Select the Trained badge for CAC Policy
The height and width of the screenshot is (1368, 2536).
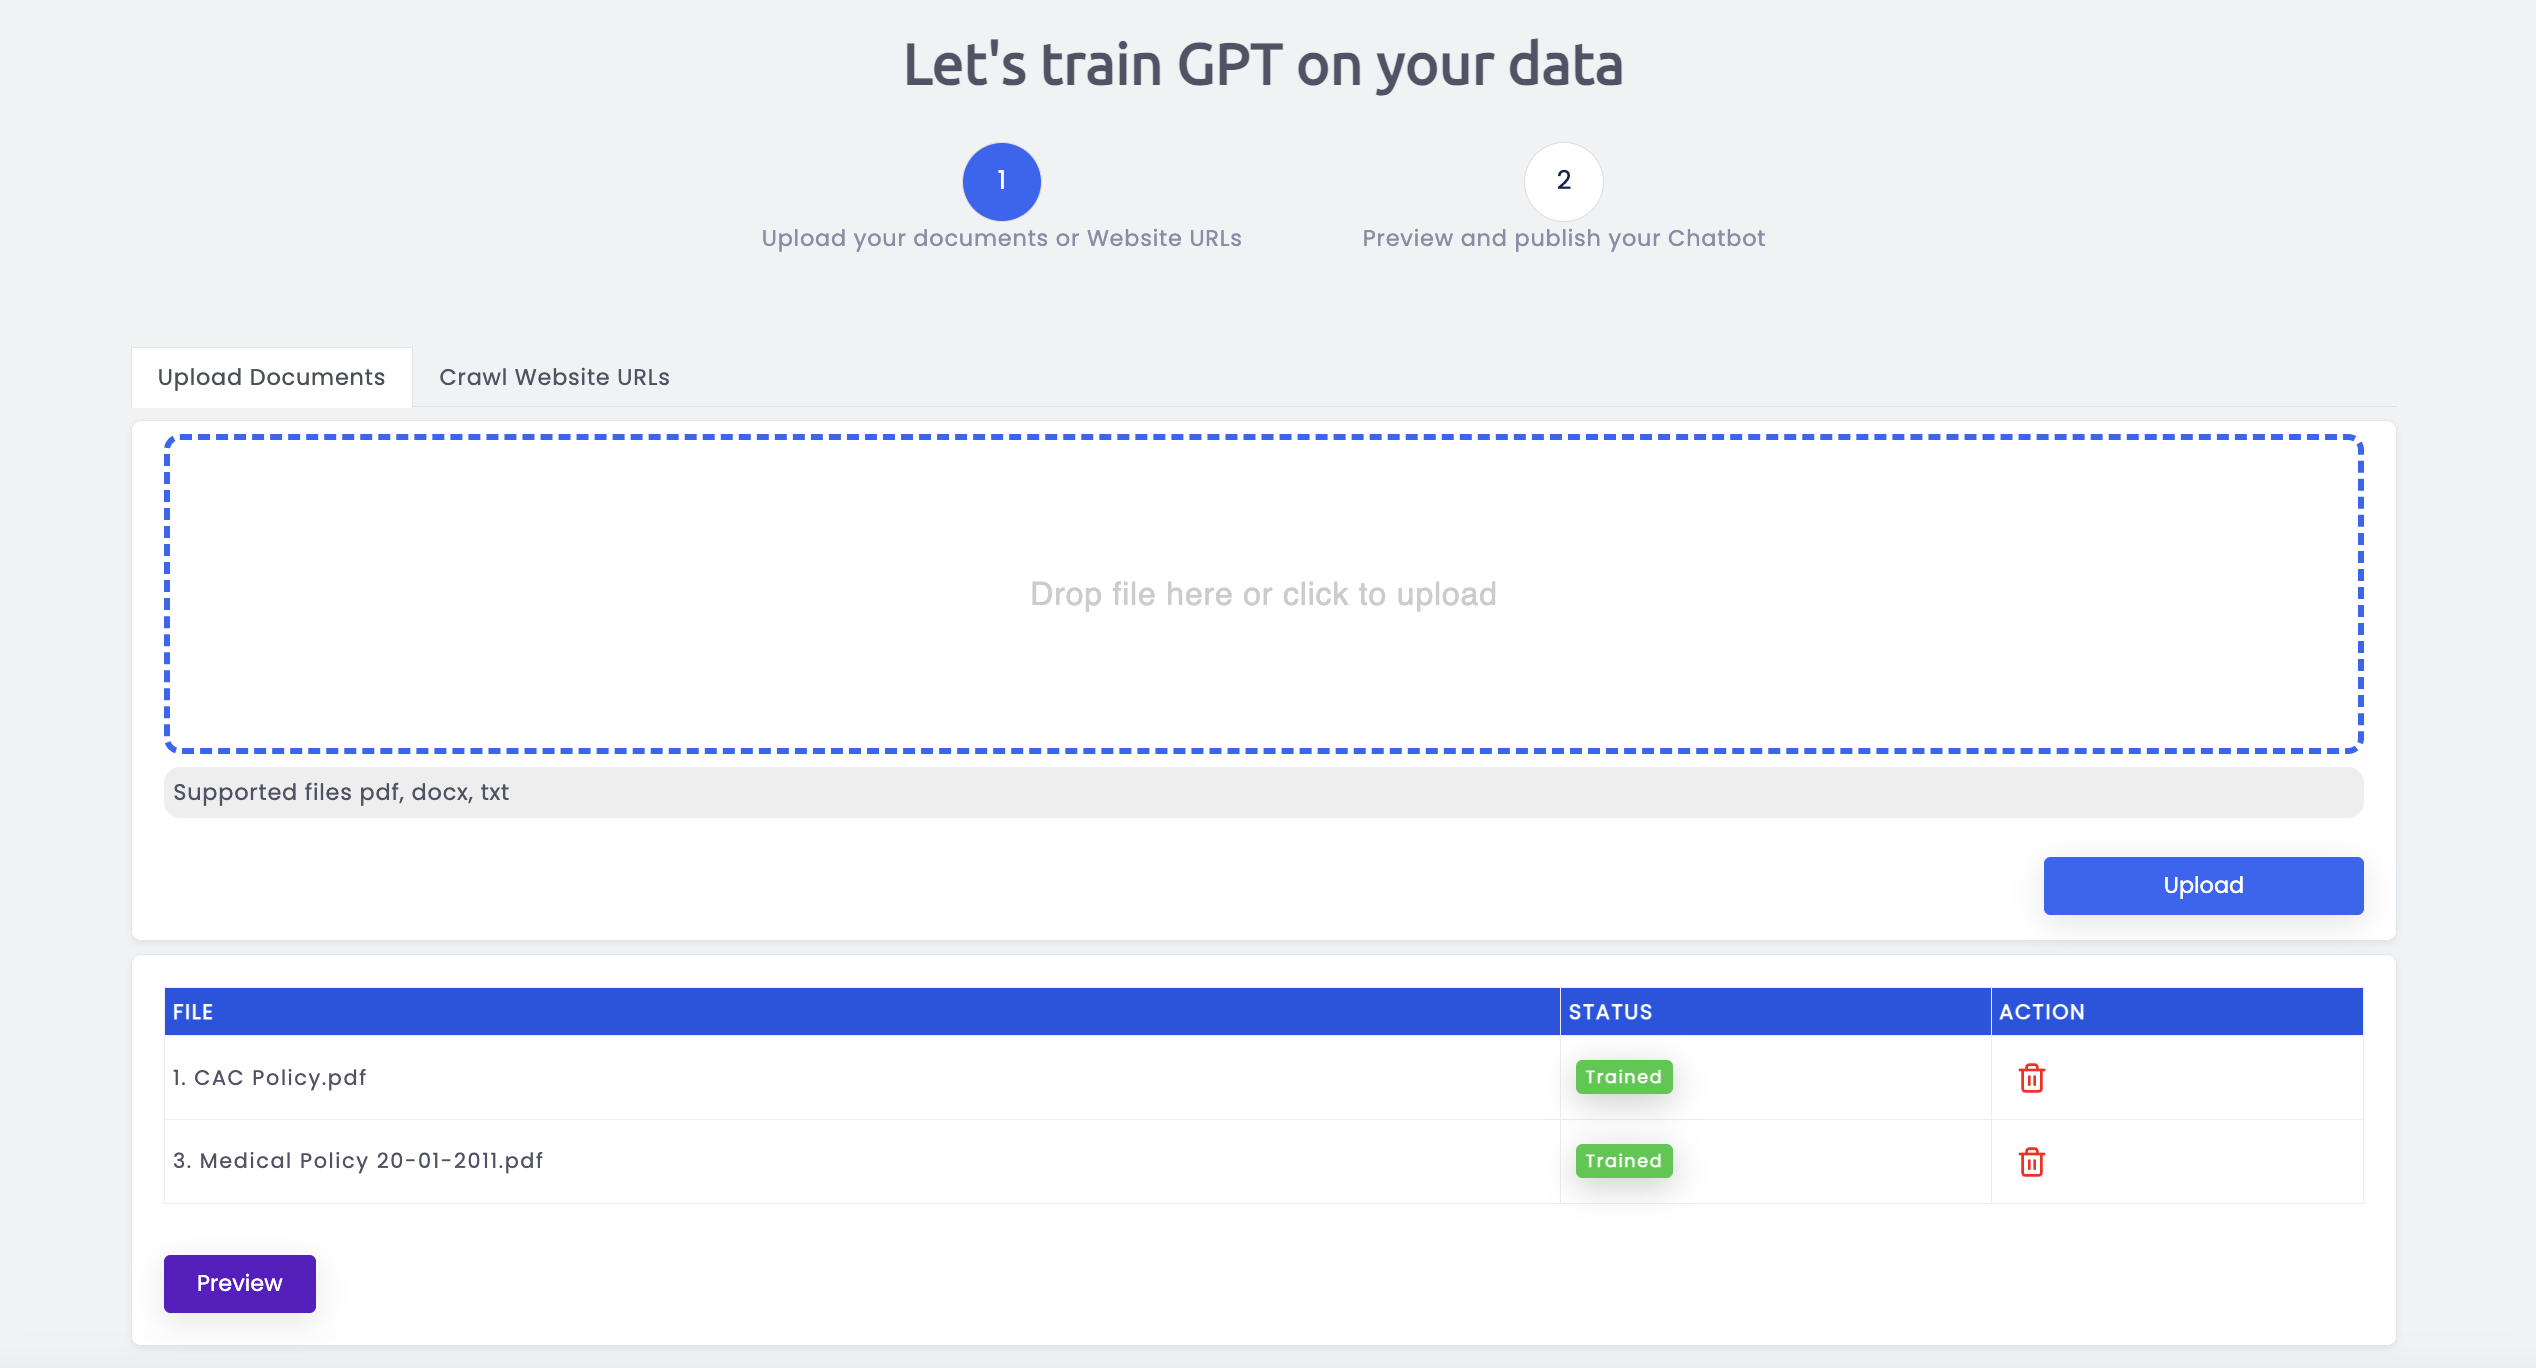(x=1623, y=1077)
